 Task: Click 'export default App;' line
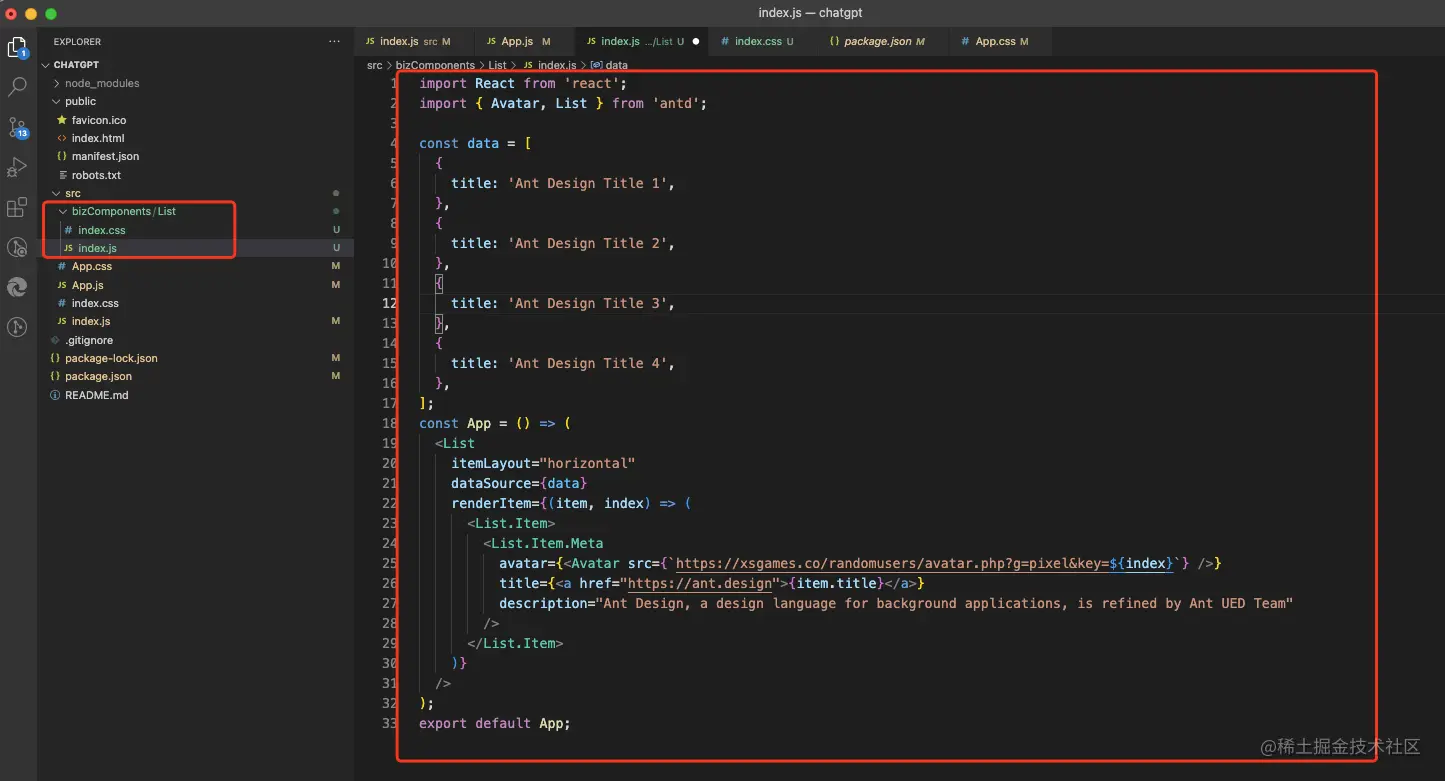tap(495, 723)
